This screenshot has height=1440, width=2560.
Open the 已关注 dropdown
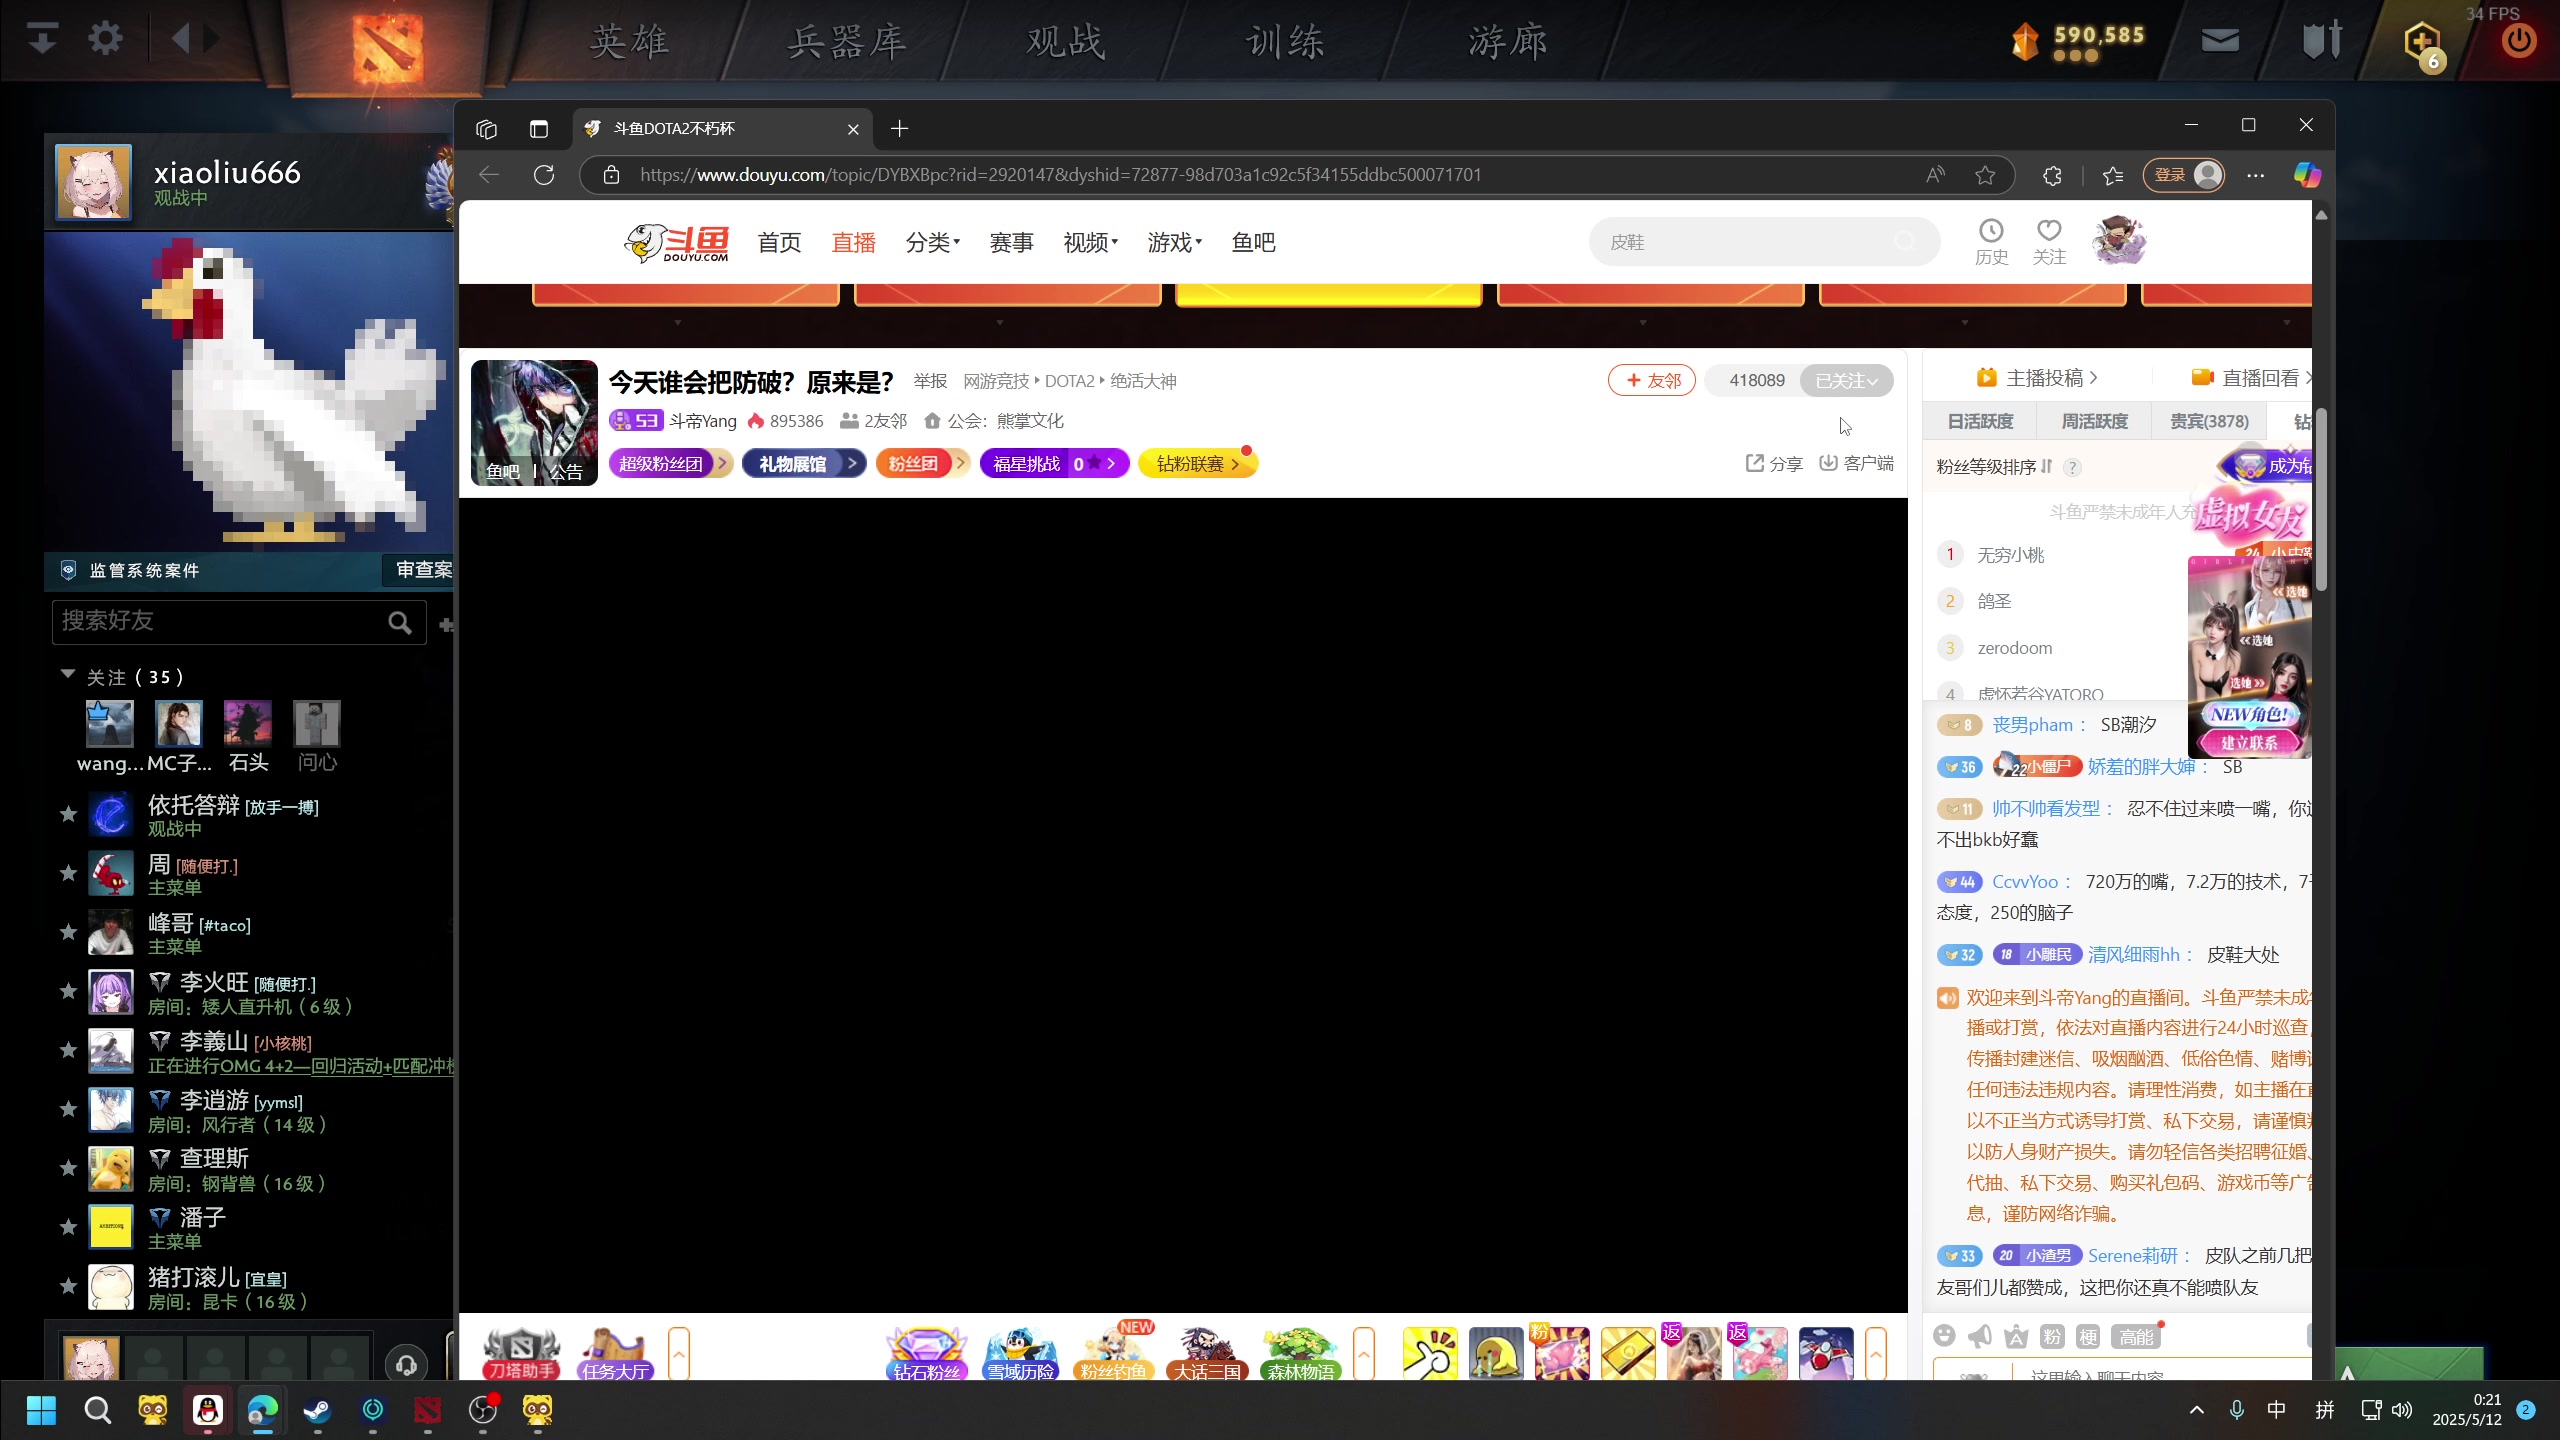pyautogui.click(x=1846, y=380)
